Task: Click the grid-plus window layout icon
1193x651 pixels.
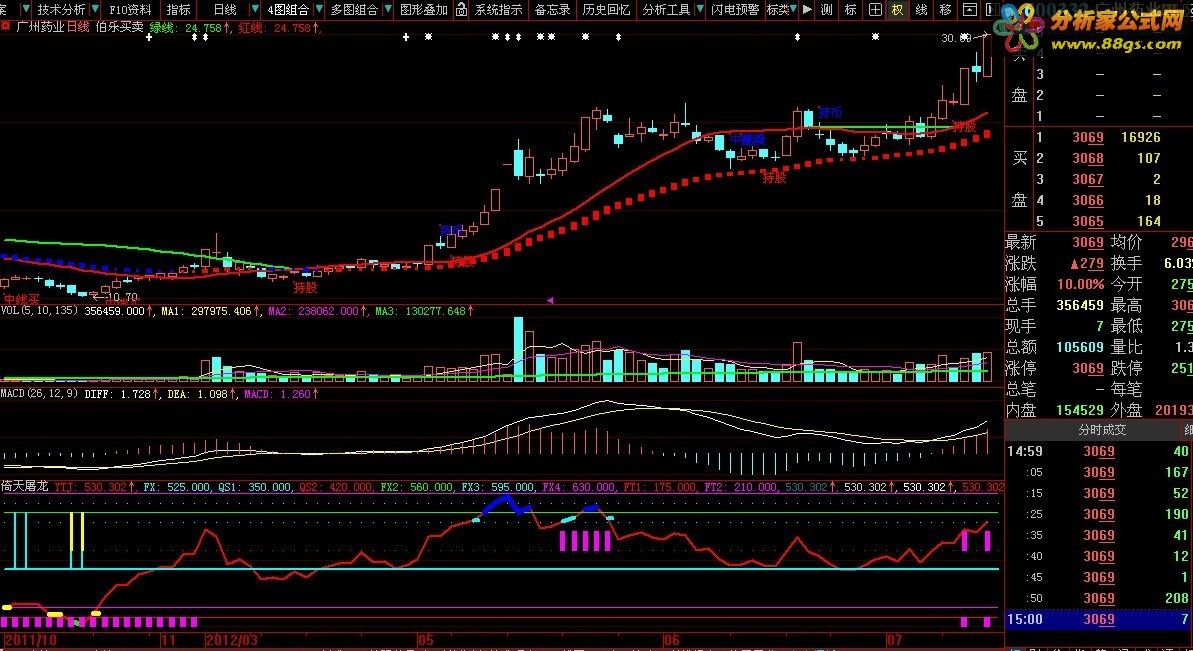Action: 876,10
